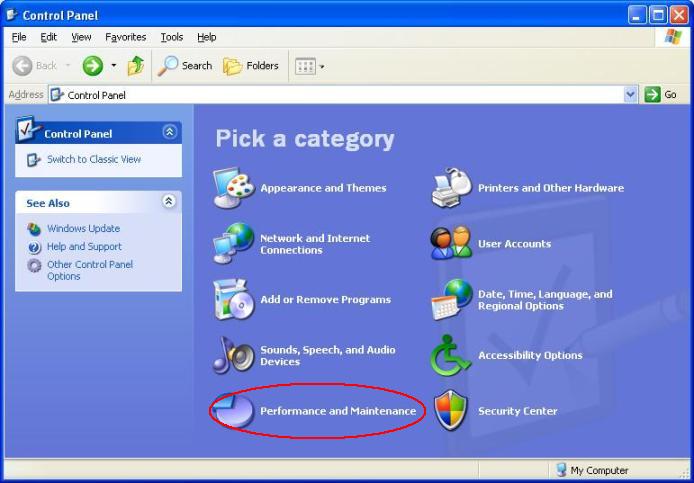Click the Go button next to address bar
Screen dimensions: 694x483
click(x=661, y=94)
